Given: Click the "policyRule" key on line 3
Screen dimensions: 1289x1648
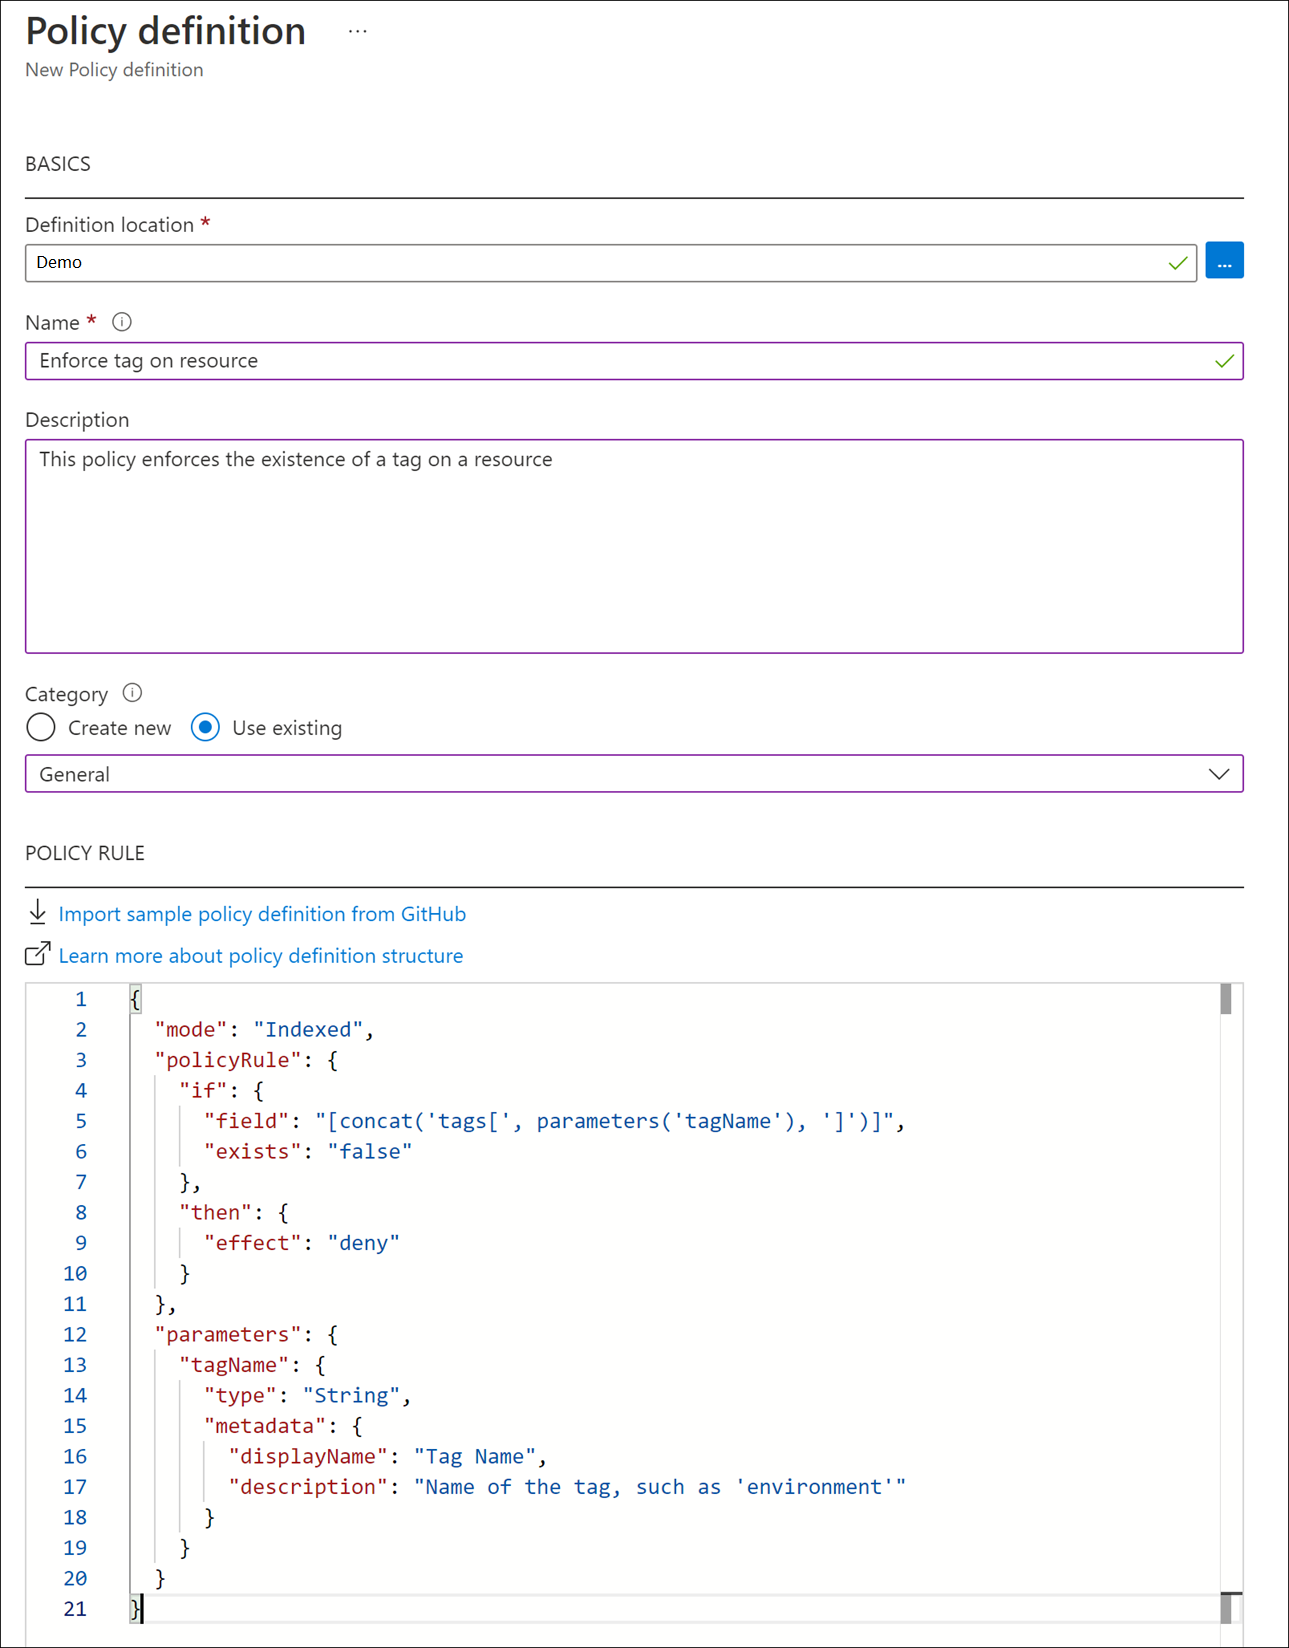Looking at the screenshot, I should pyautogui.click(x=228, y=1060).
